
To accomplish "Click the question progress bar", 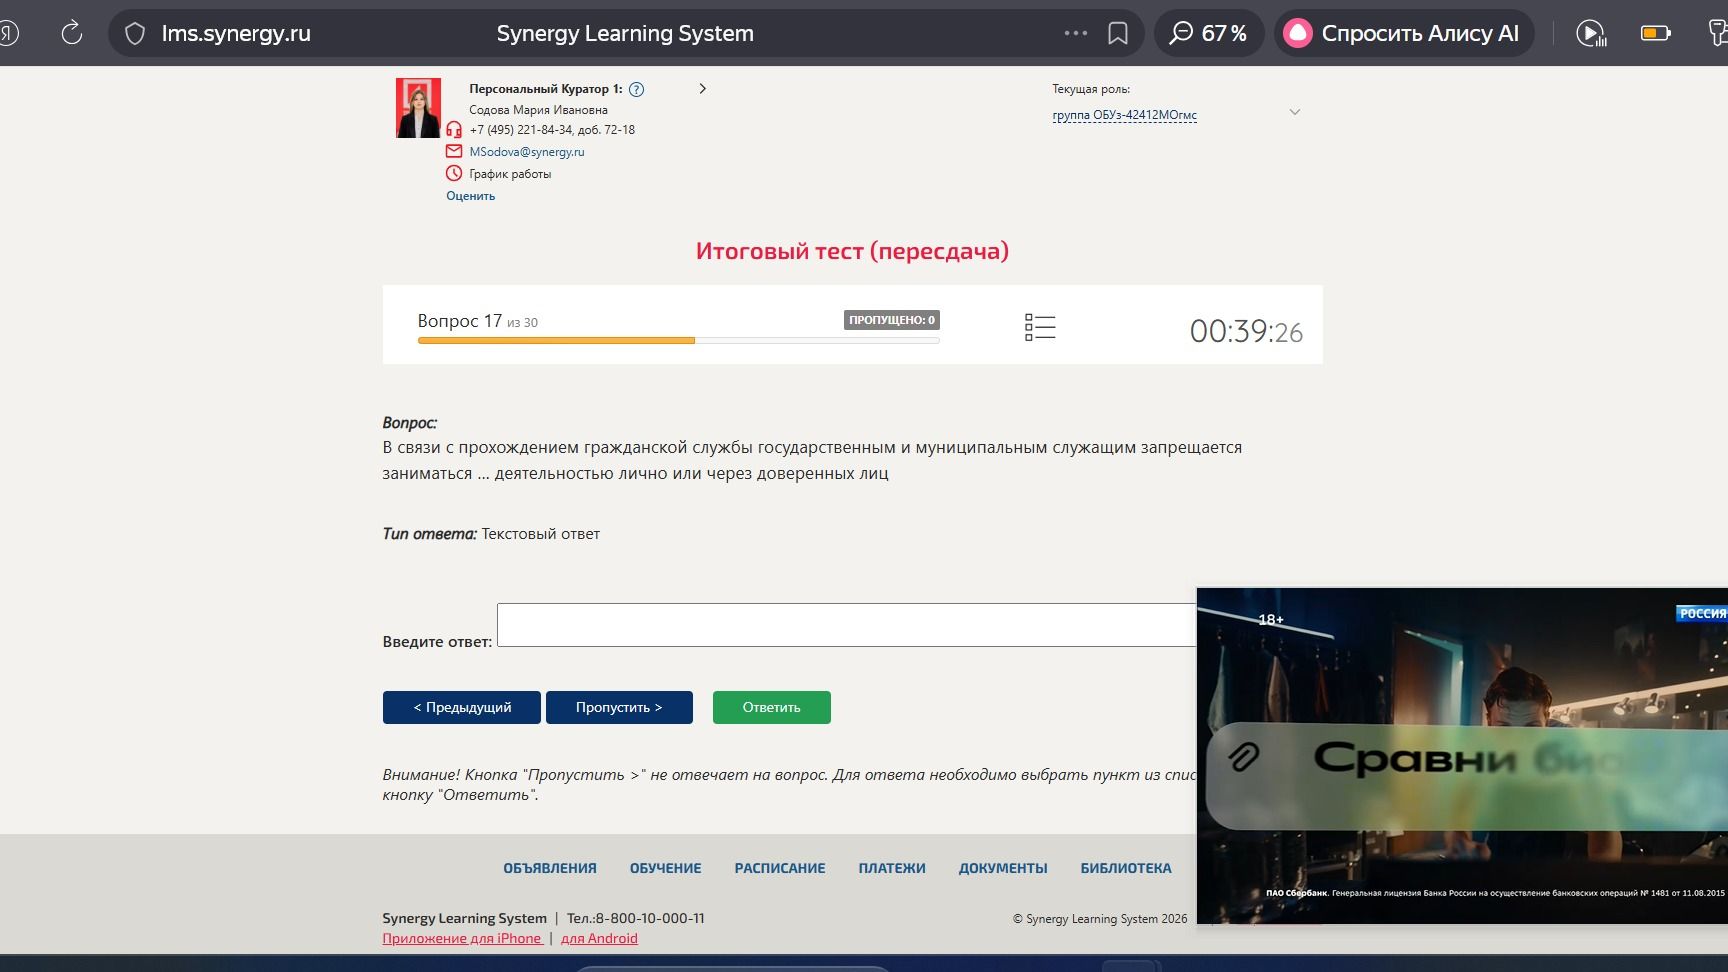I will click(678, 341).
